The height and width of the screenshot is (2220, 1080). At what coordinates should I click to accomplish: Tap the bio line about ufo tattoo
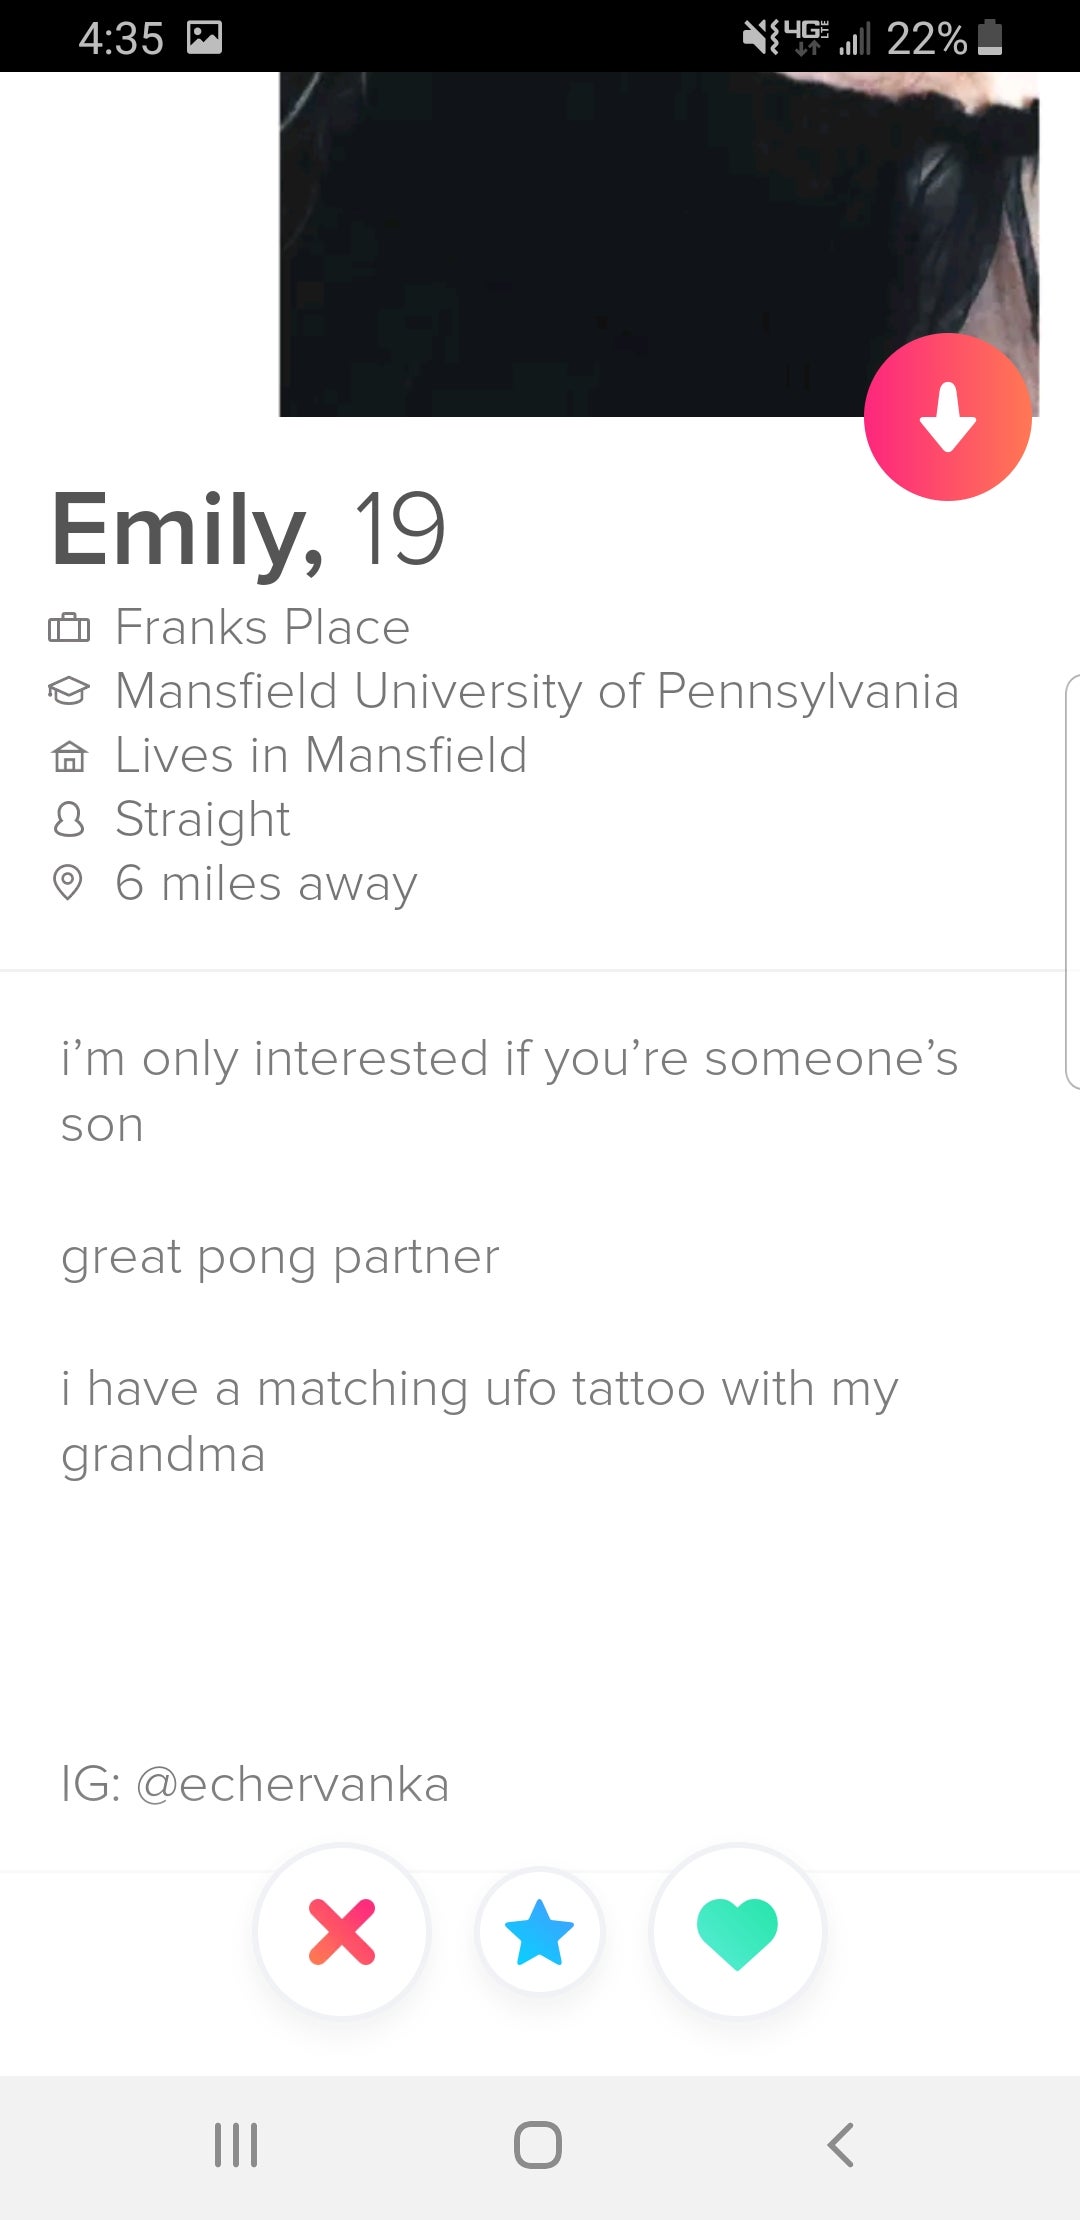[x=480, y=1421]
